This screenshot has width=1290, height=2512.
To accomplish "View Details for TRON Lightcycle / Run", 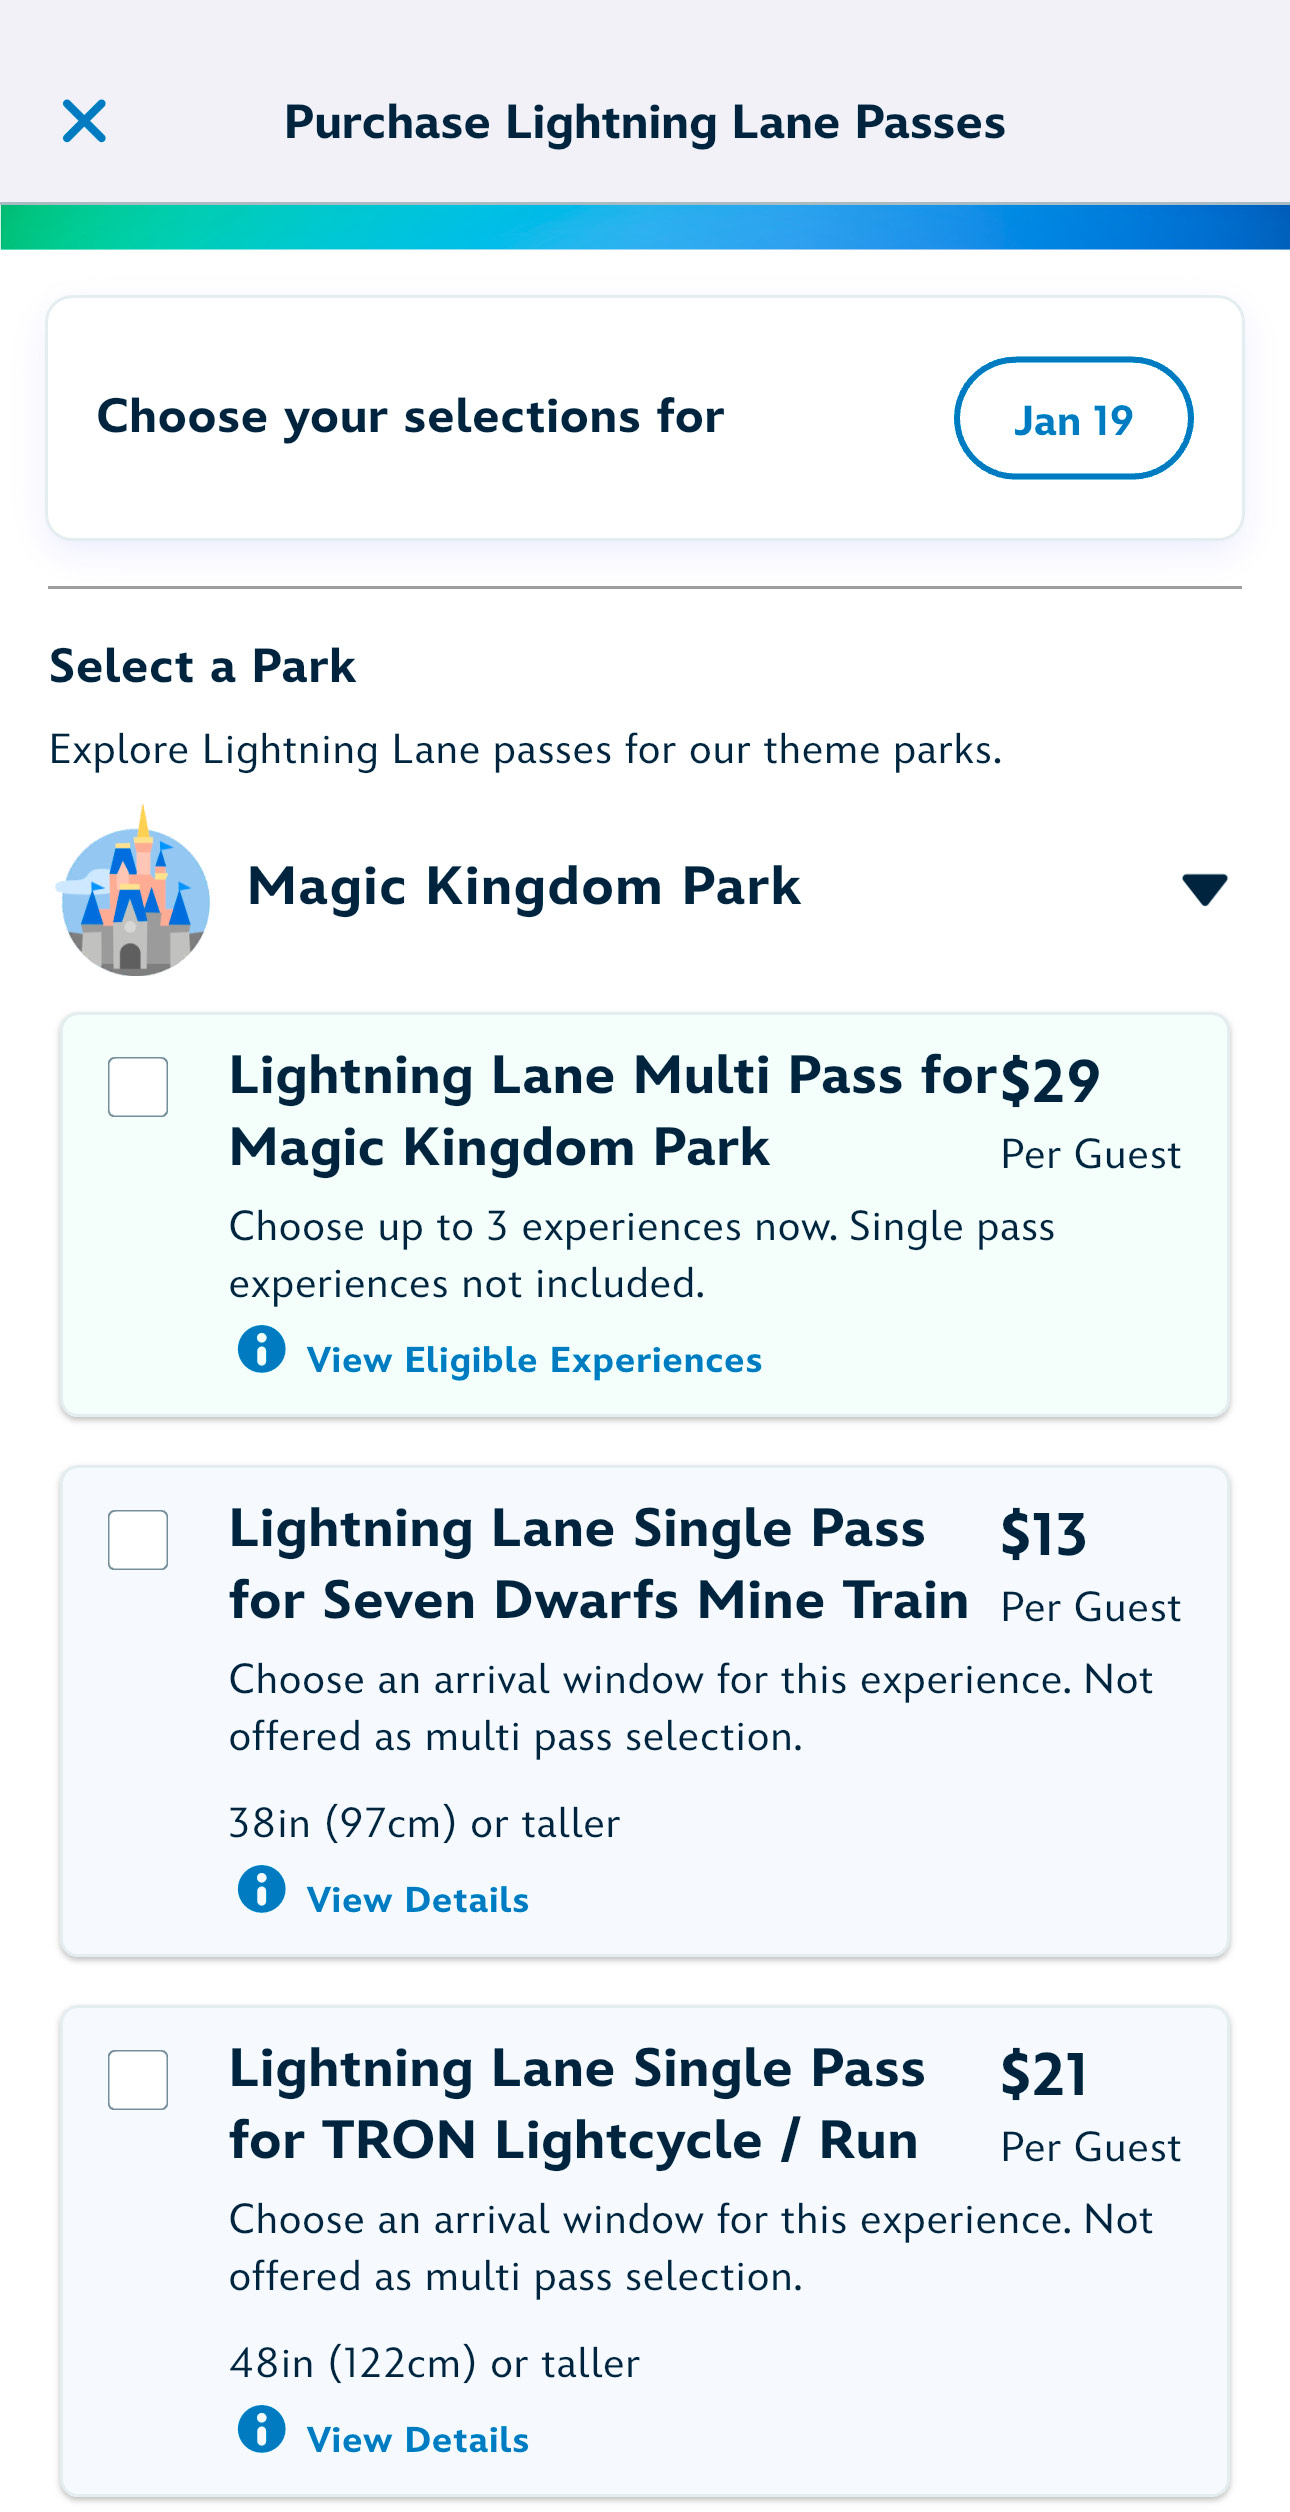I will point(418,2440).
